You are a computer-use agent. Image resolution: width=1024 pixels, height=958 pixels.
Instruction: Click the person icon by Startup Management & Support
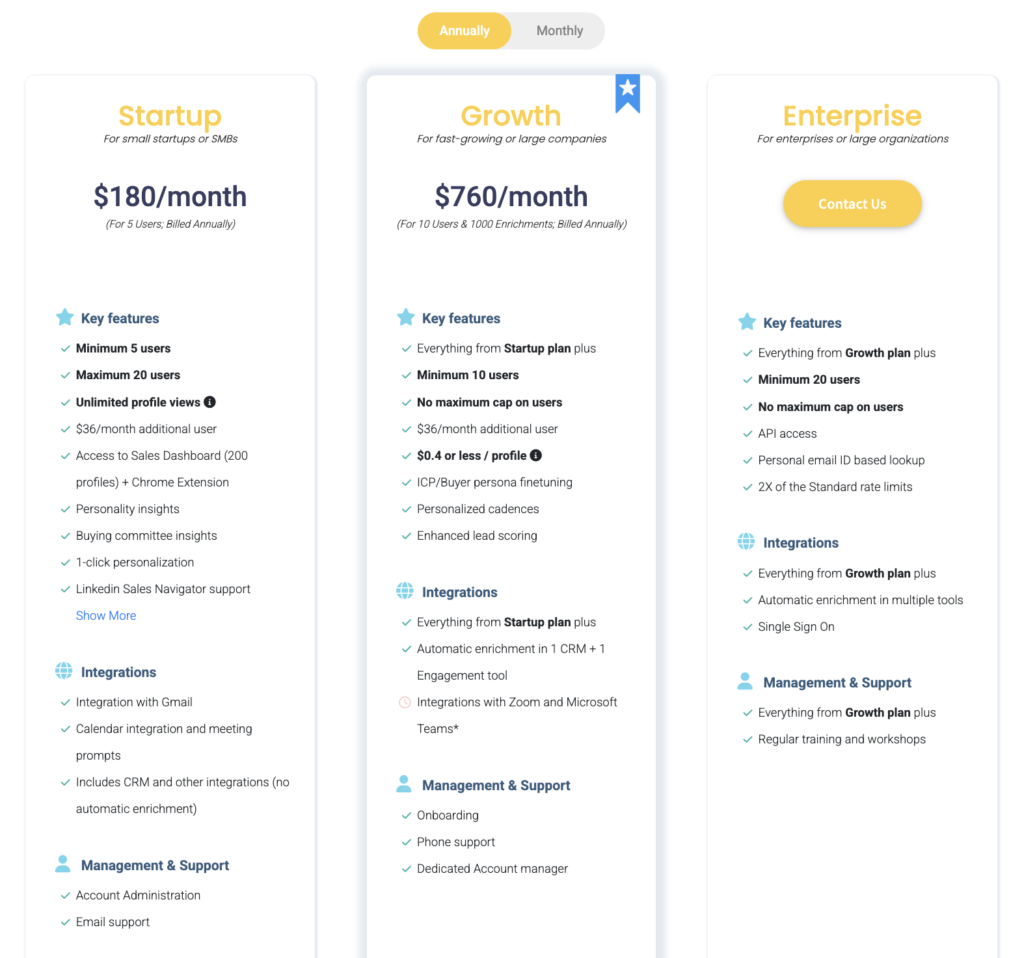tap(63, 864)
